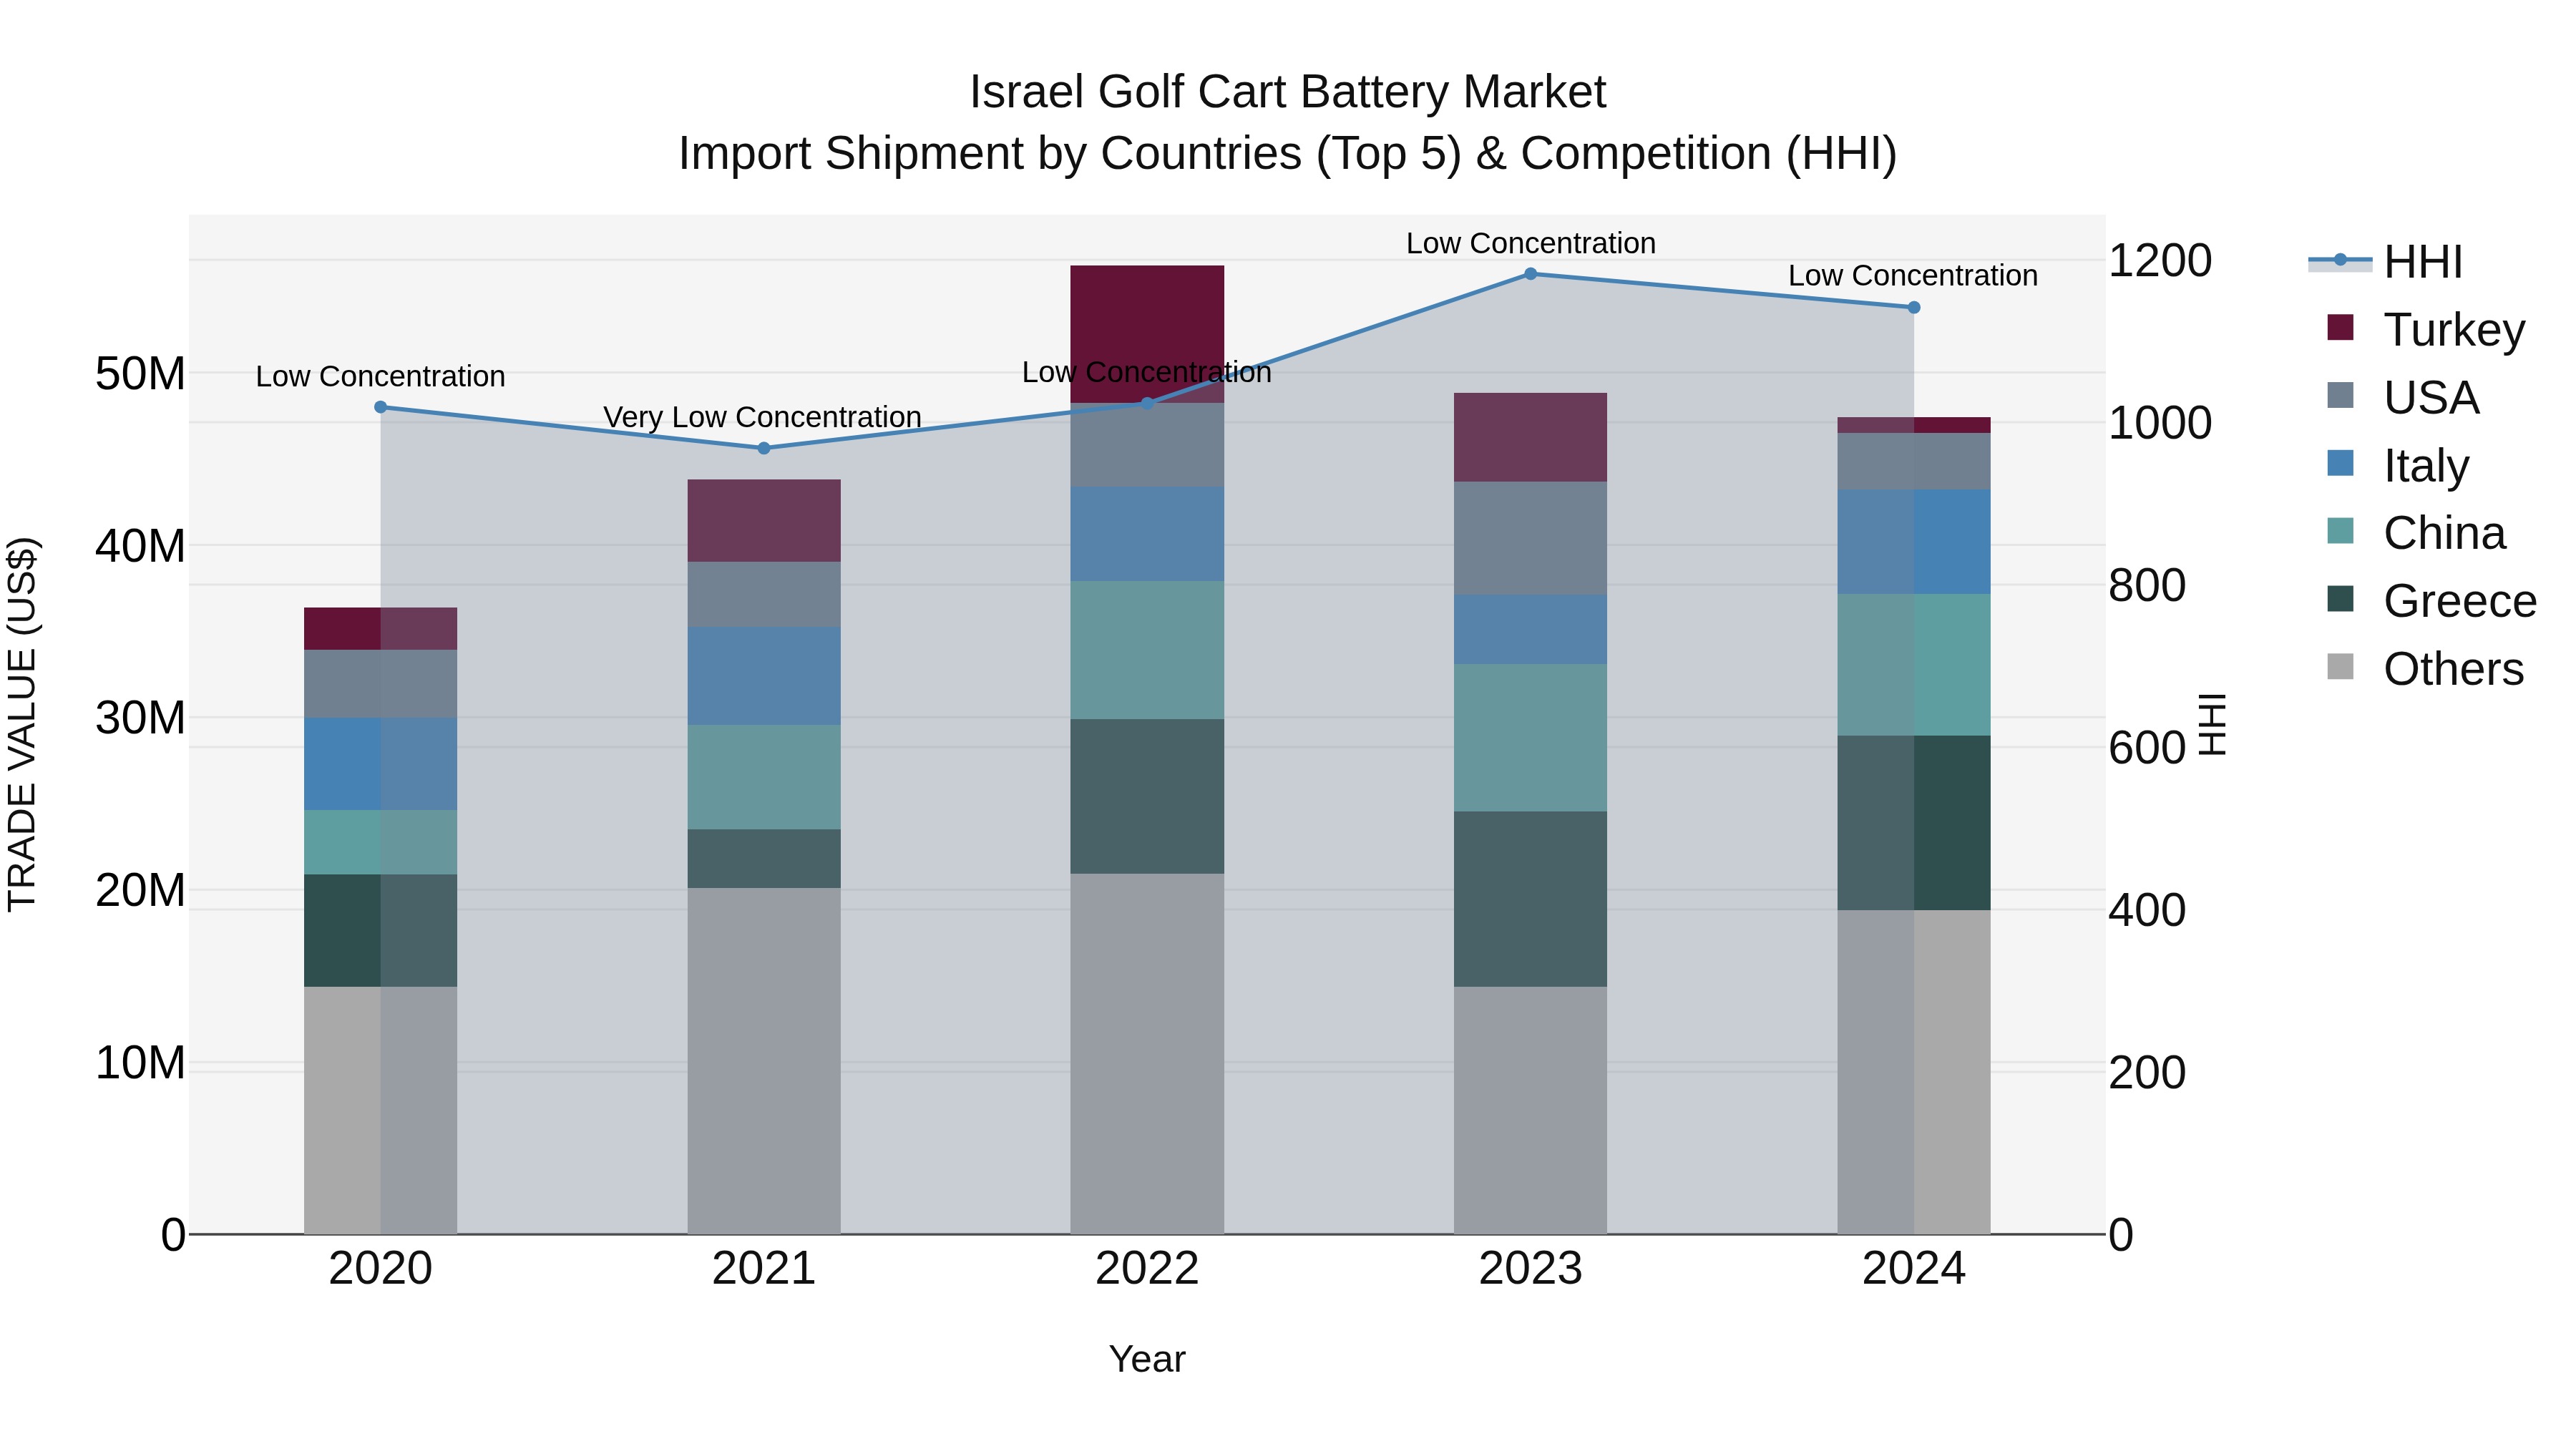Image resolution: width=2576 pixels, height=1449 pixels.
Task: Click the Greece segment of 2023 bar
Action: pyautogui.click(x=1530, y=899)
